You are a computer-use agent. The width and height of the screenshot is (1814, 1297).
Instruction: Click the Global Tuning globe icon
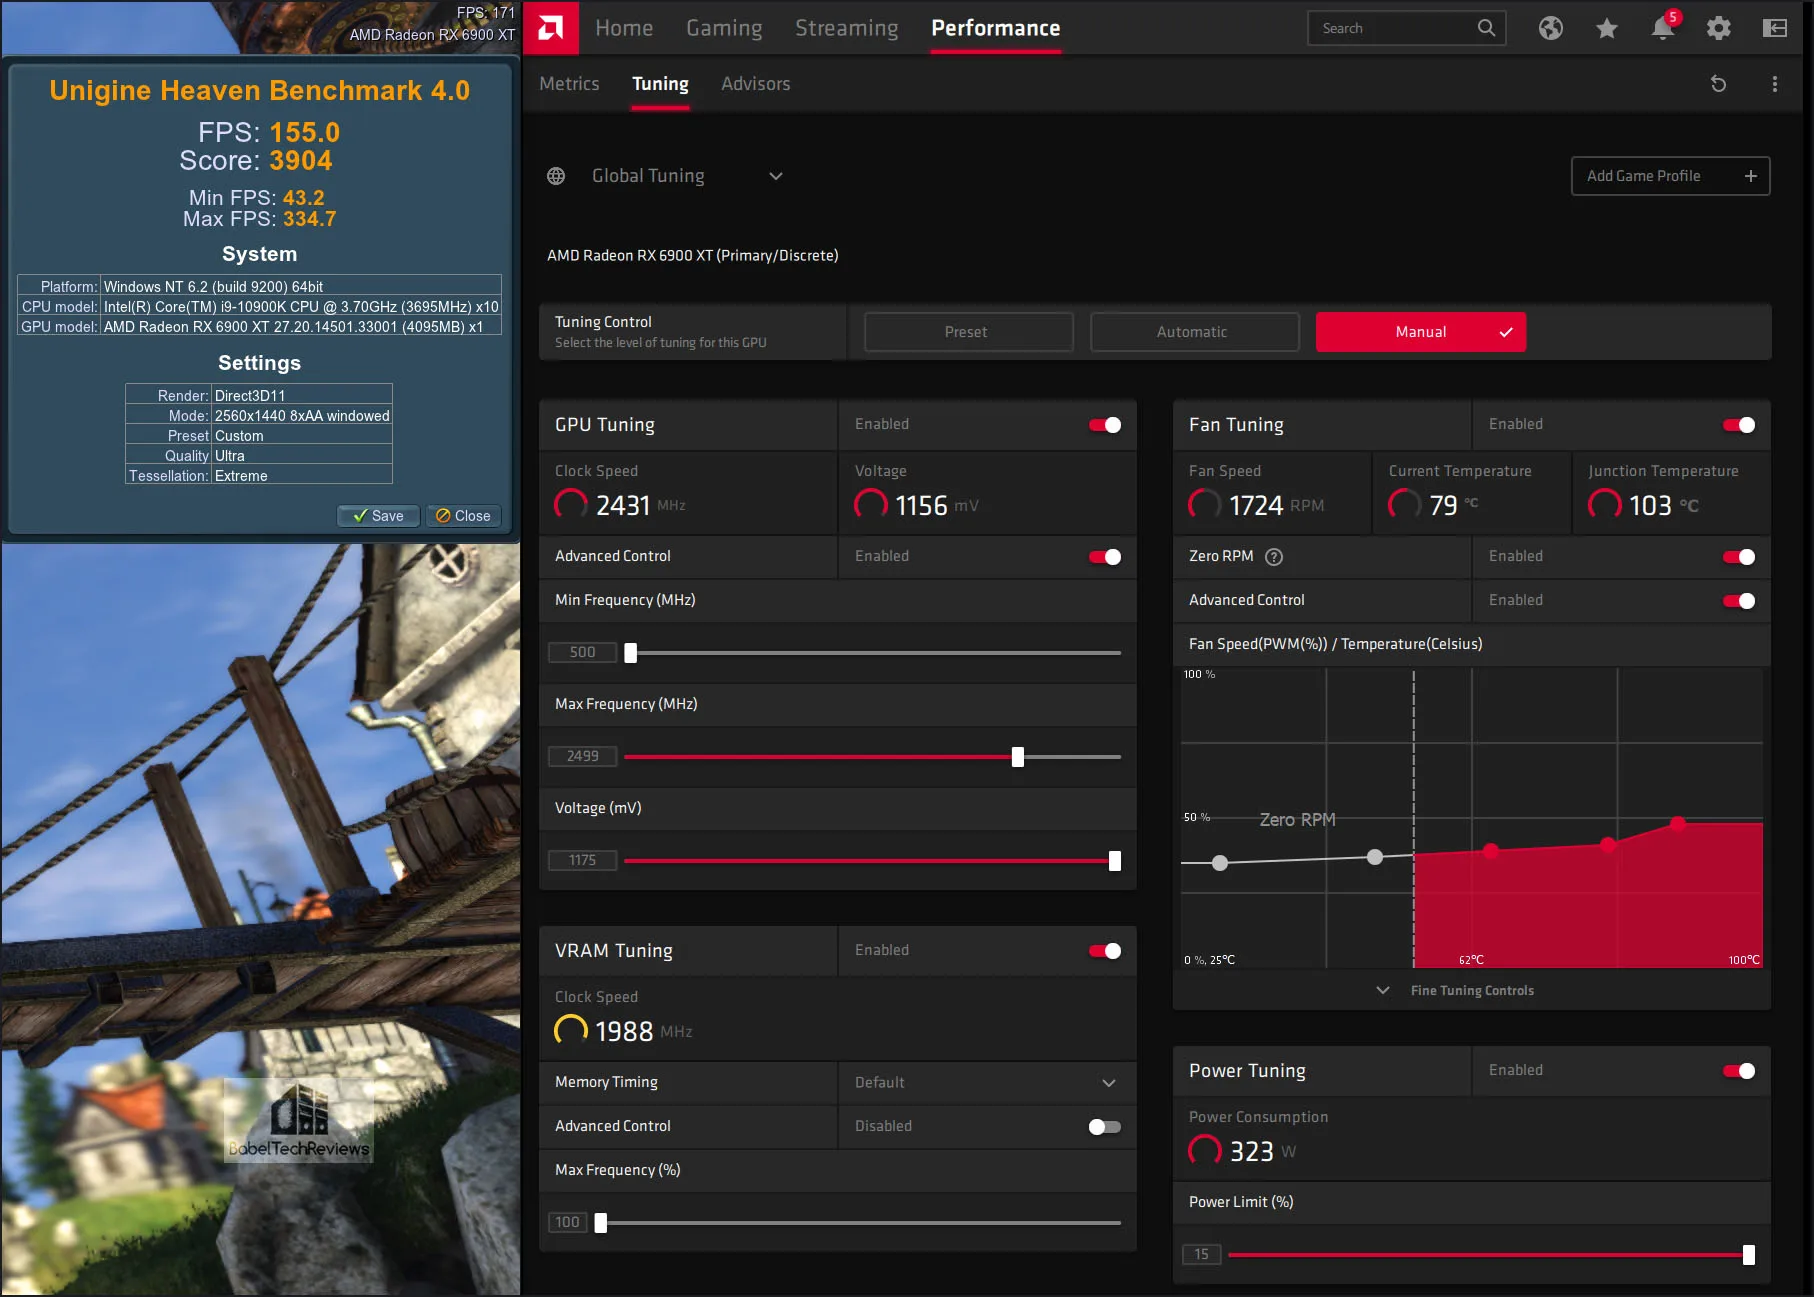pos(556,176)
